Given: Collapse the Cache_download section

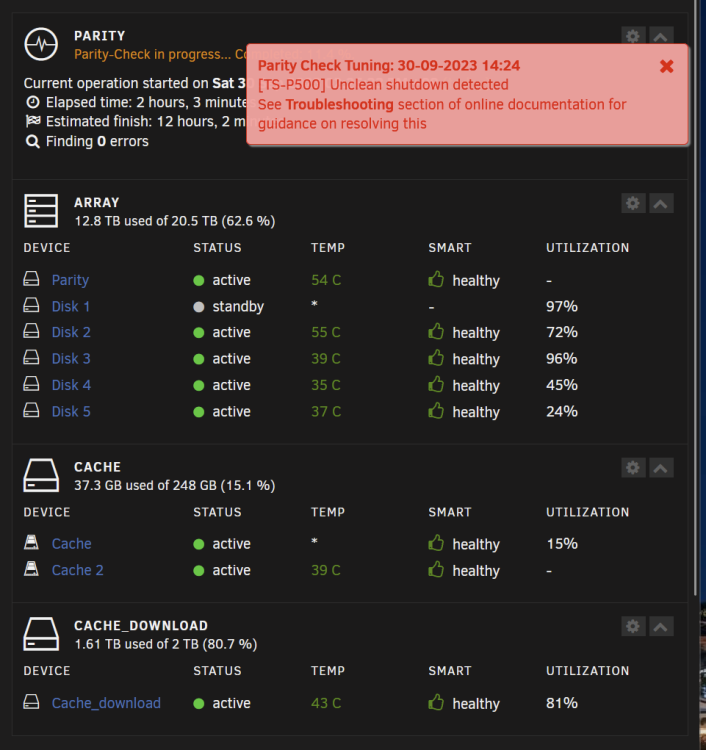Looking at the screenshot, I should point(661,626).
